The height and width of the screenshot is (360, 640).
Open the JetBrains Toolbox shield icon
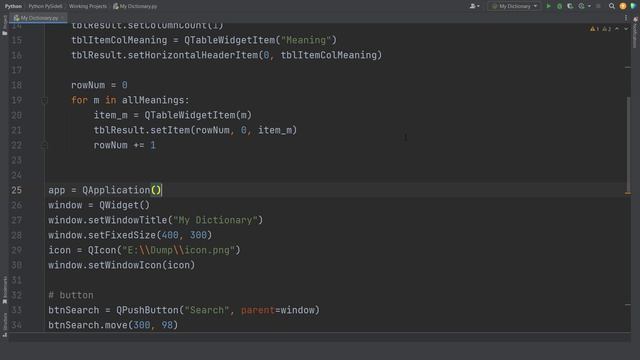pyautogui.click(x=633, y=6)
